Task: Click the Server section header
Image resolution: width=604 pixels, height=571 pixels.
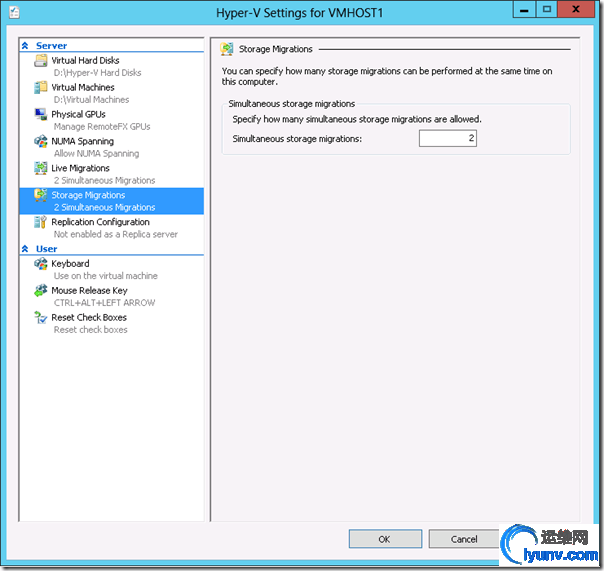Action: (112, 46)
